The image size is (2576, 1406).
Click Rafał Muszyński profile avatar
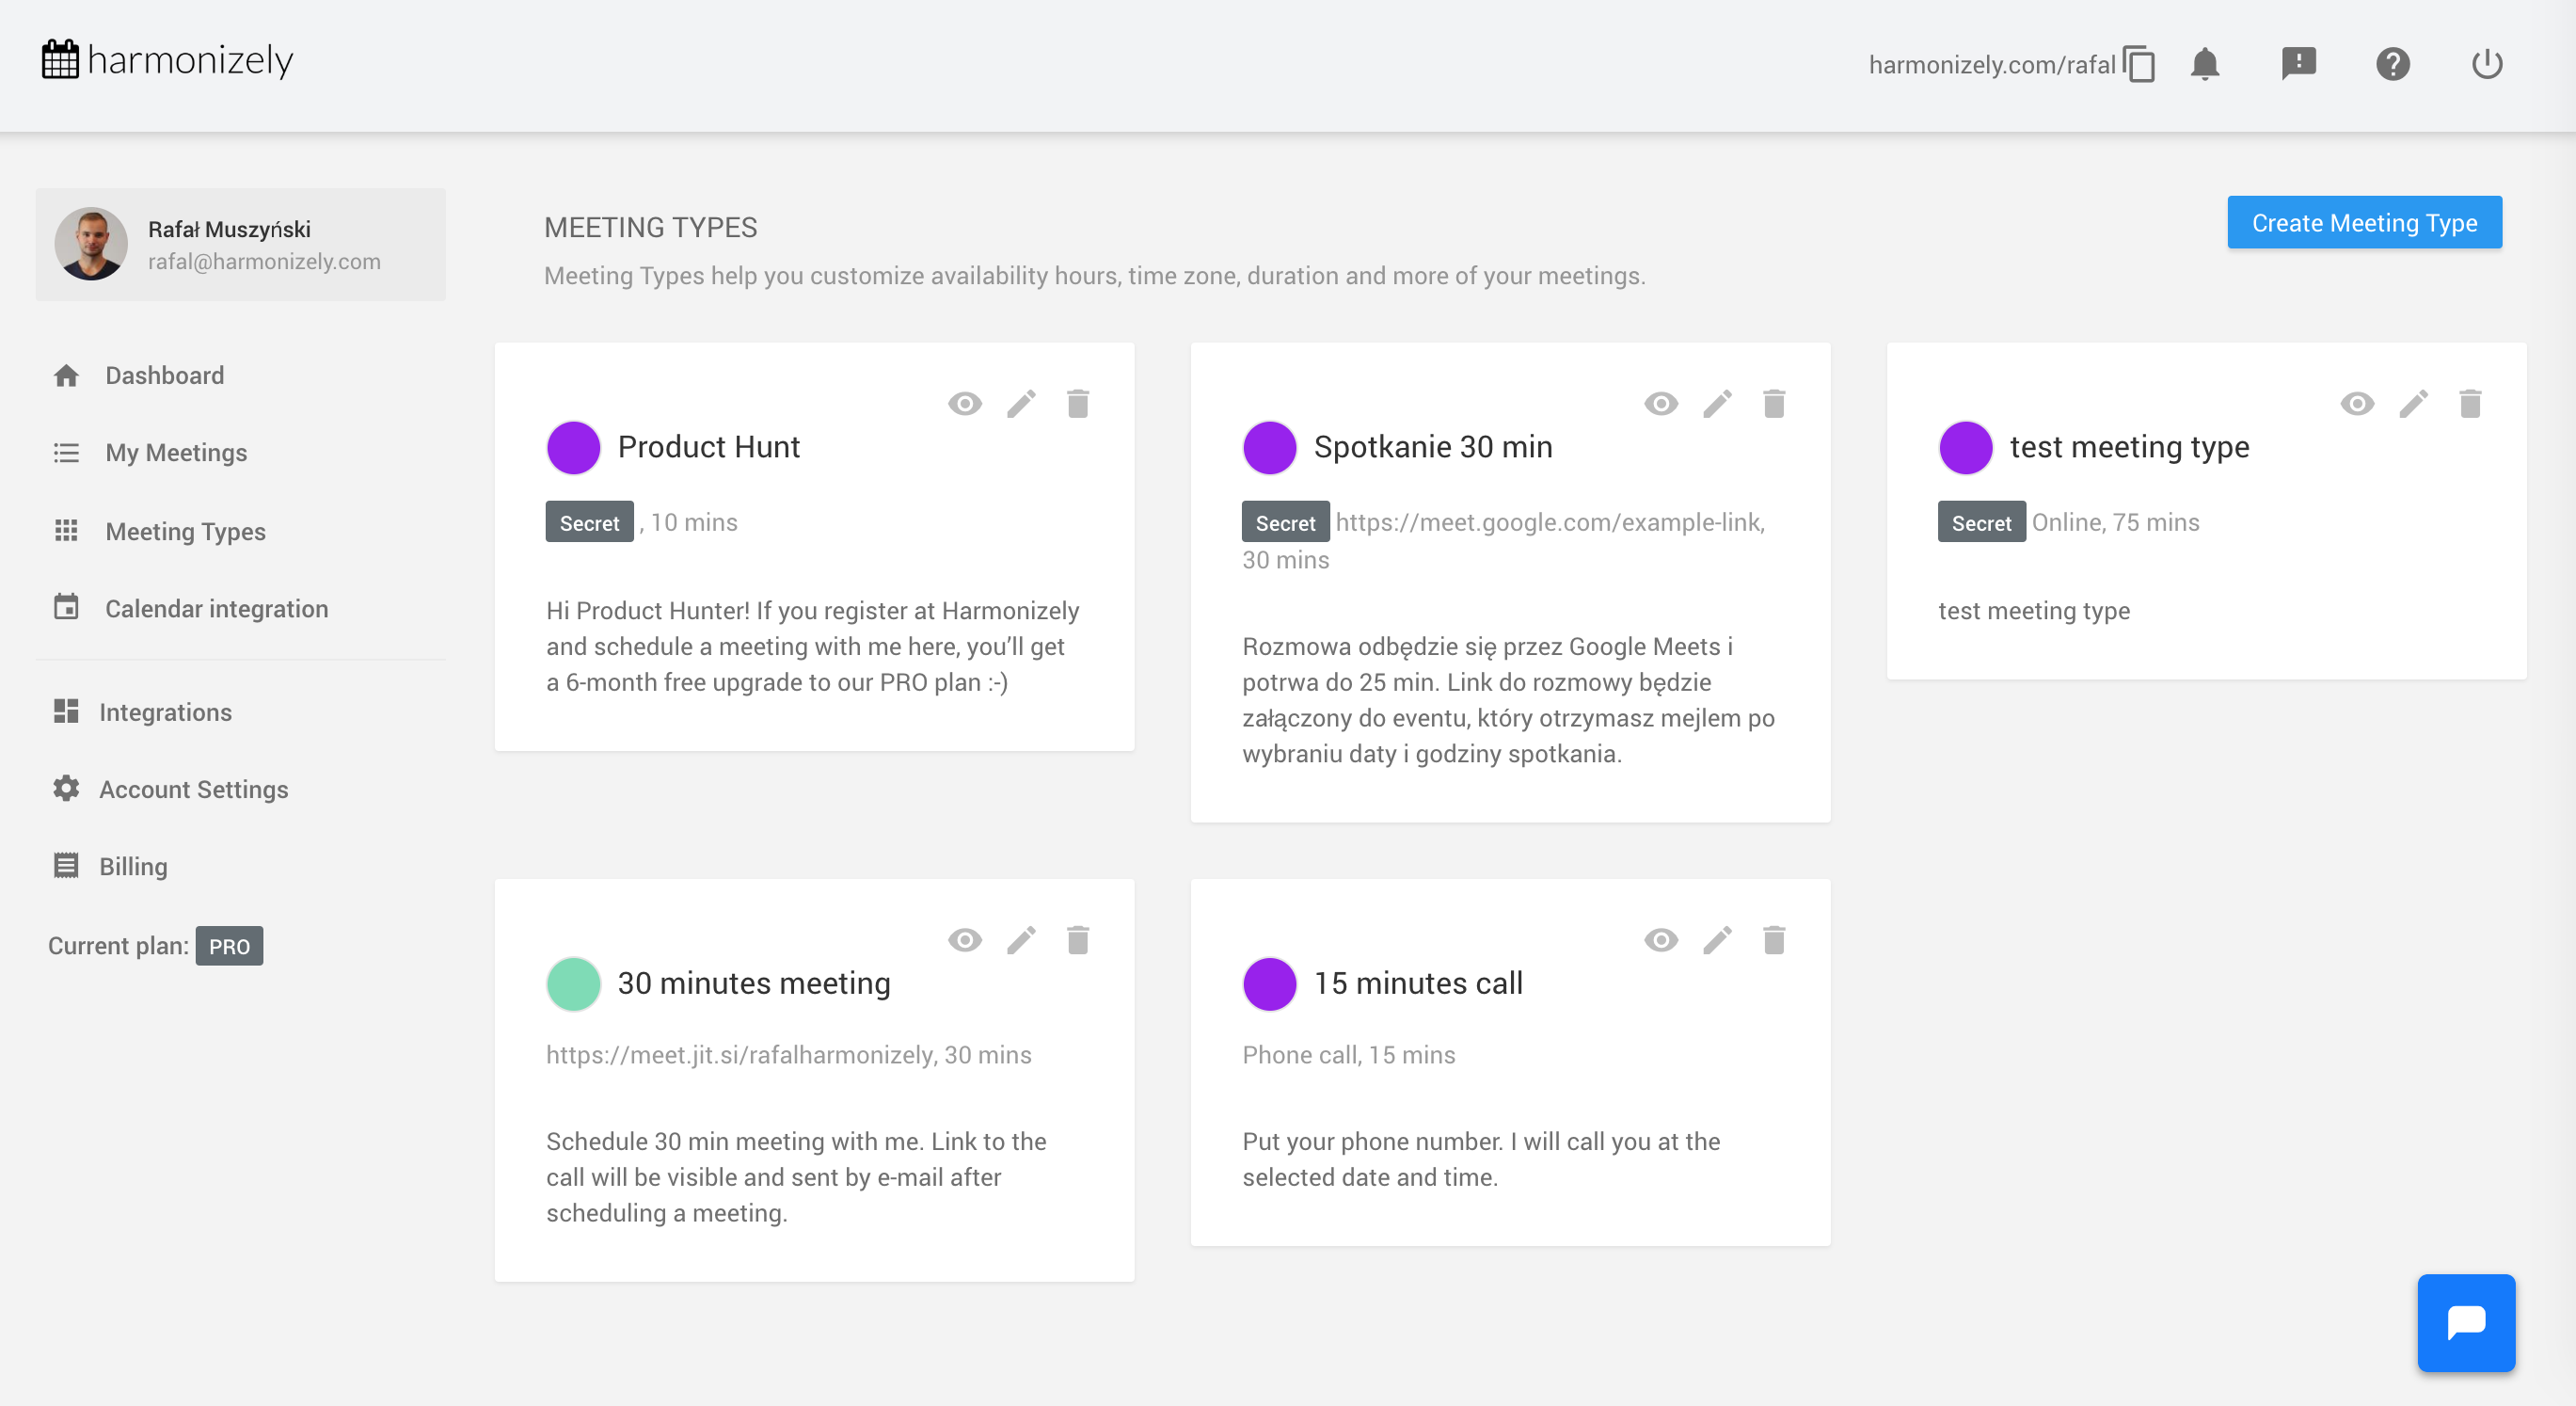tap(91, 244)
